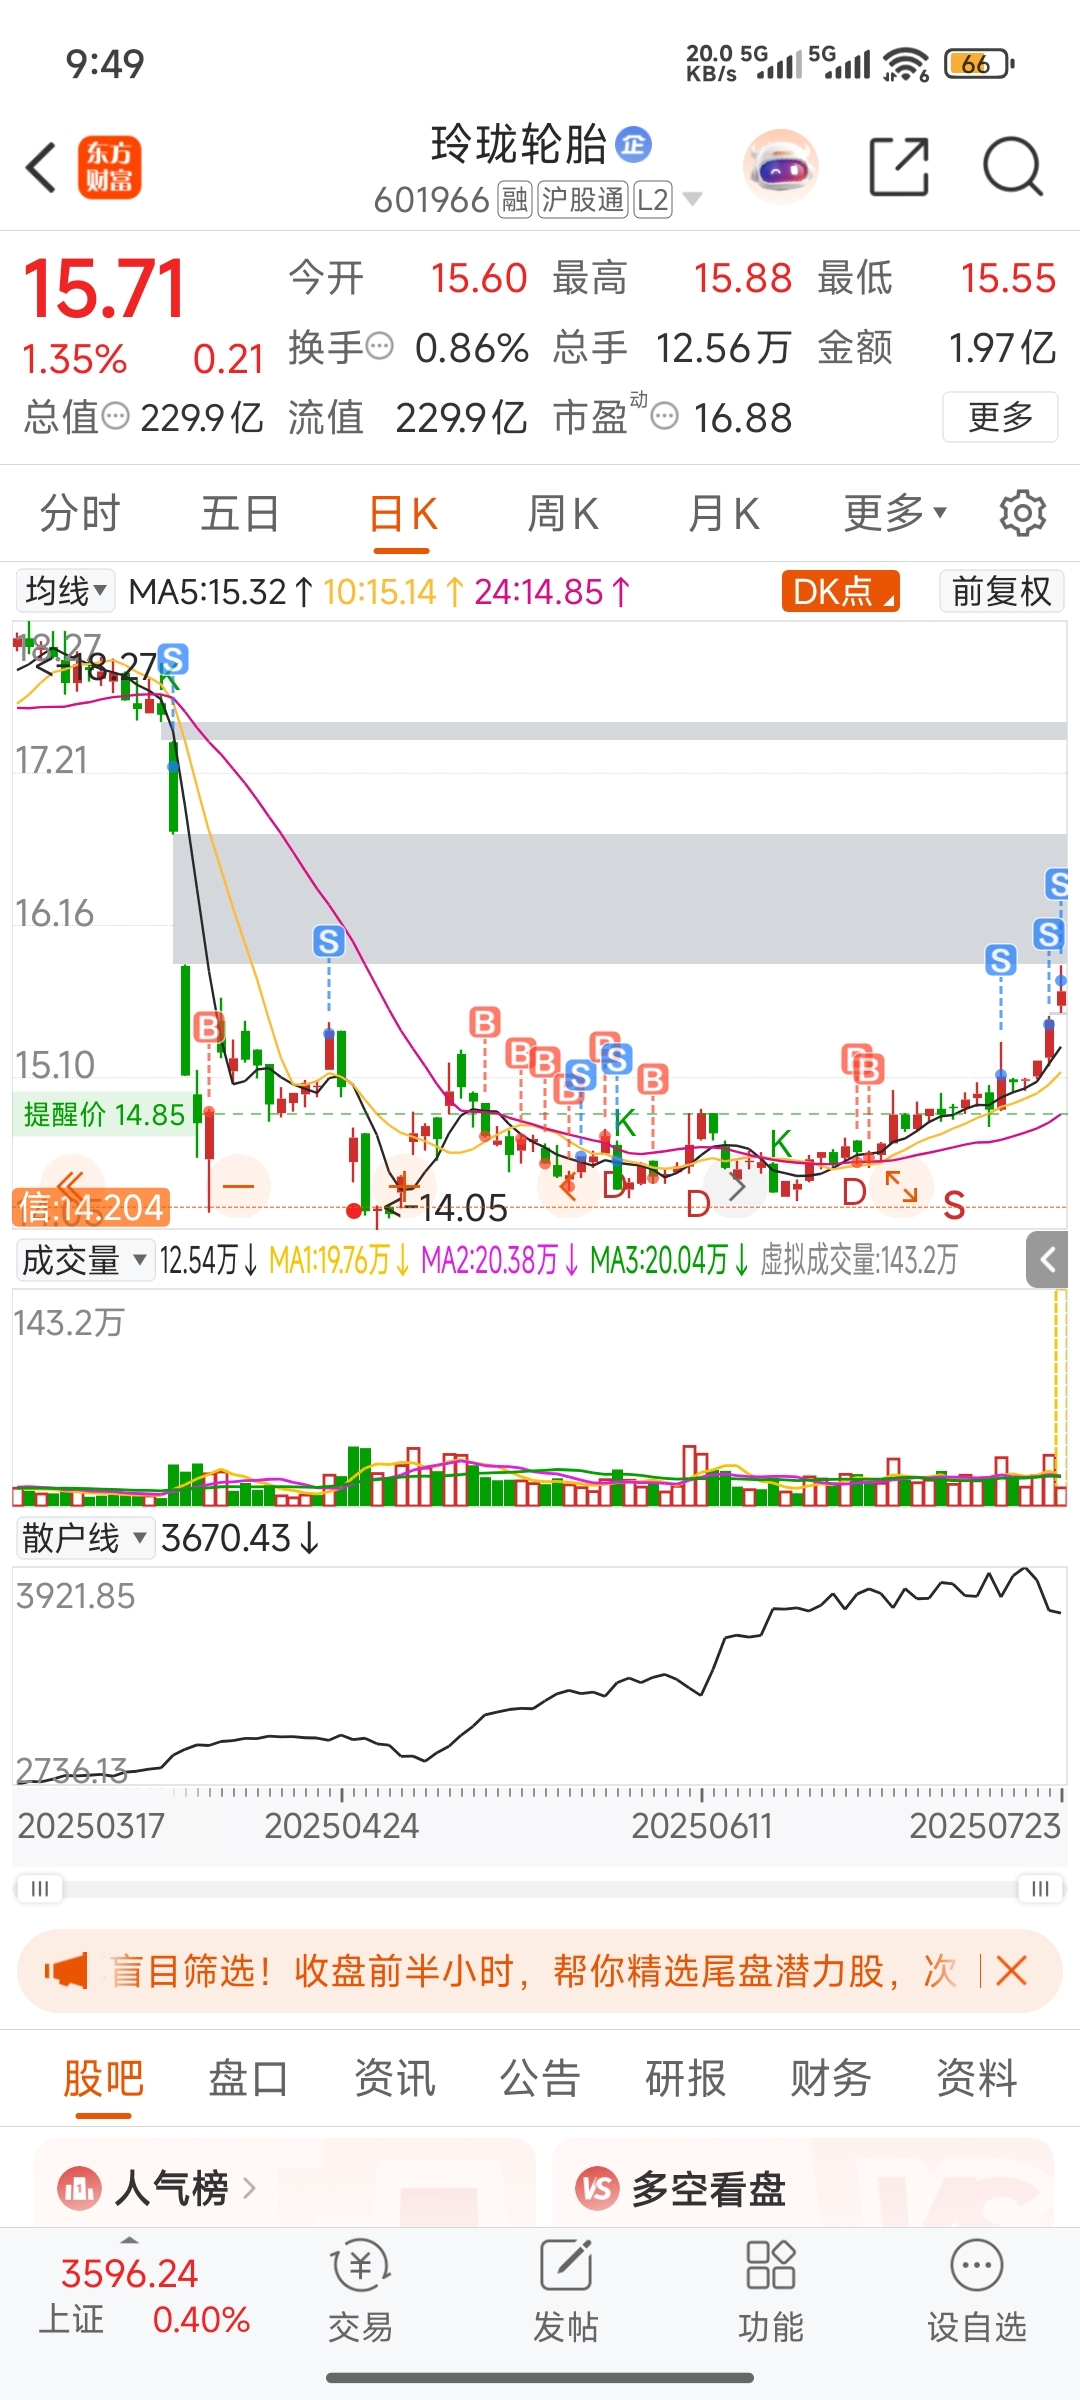Grab the right range slider handle

[x=1040, y=1888]
